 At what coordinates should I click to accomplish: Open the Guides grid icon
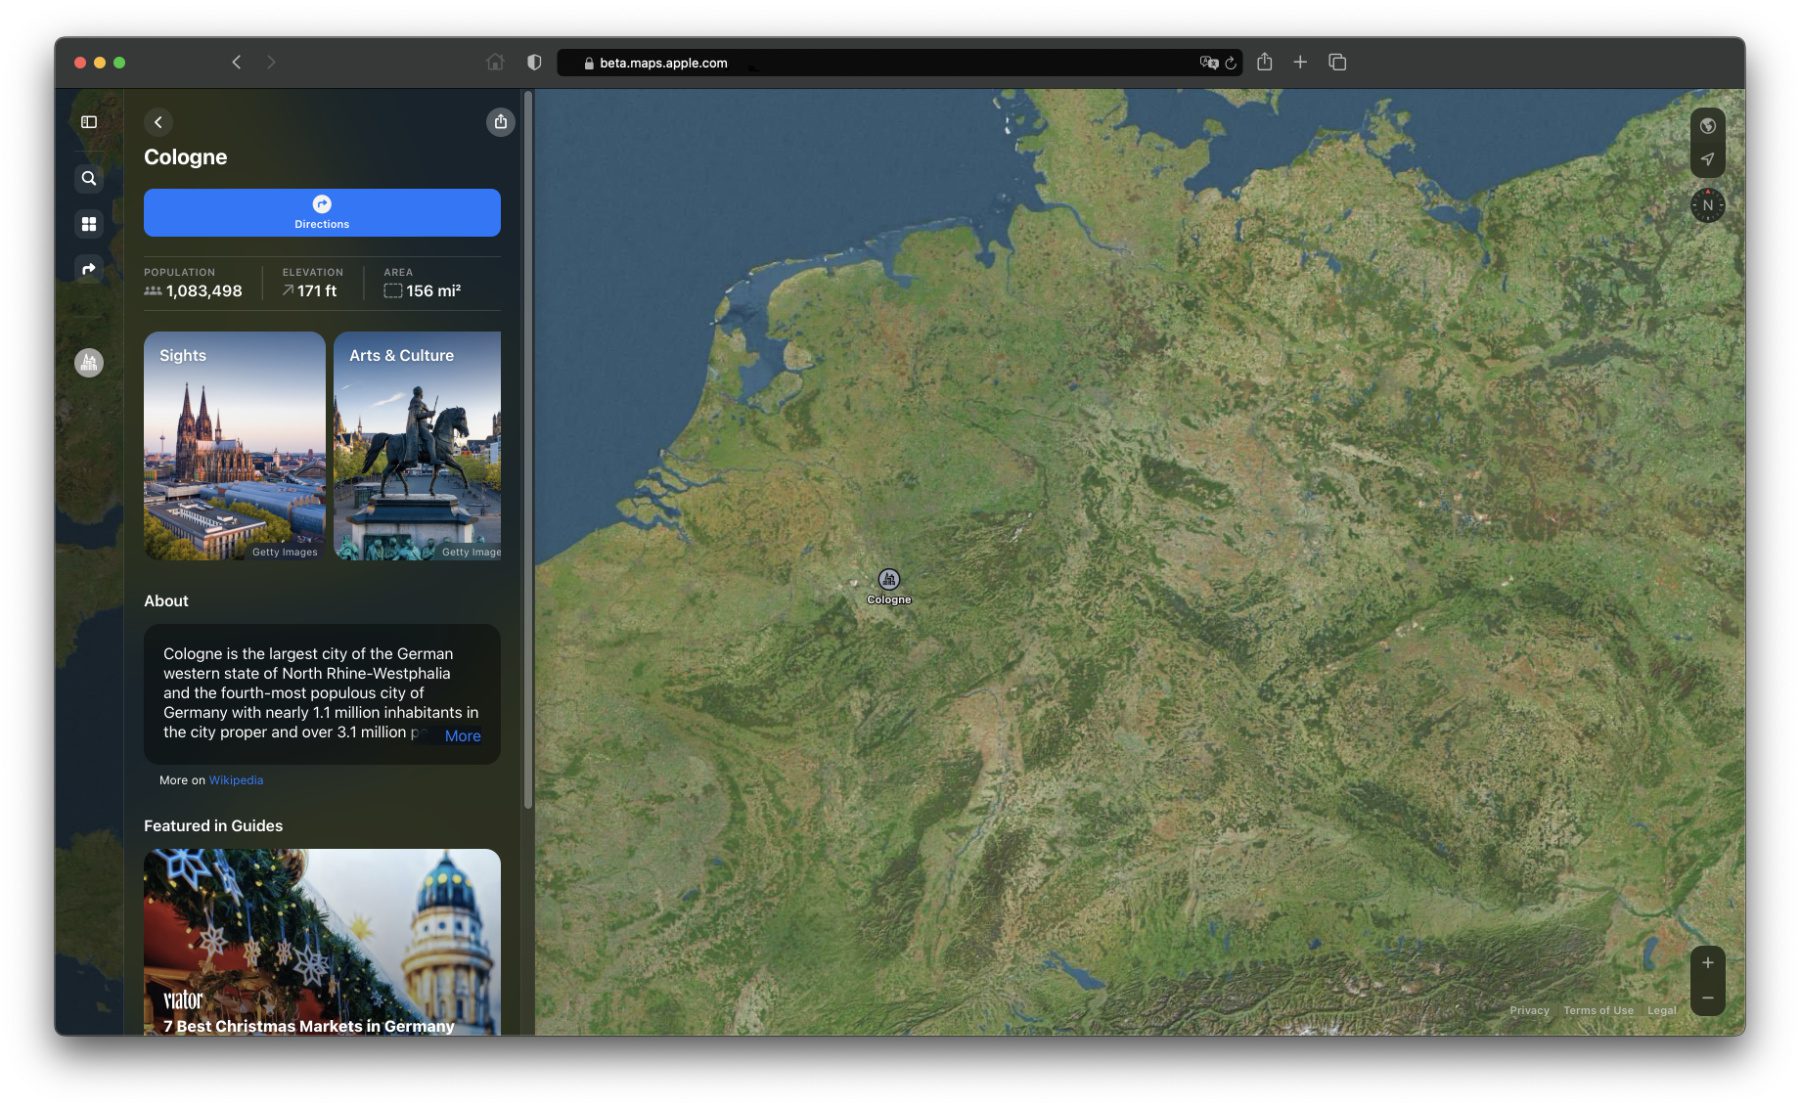pos(89,224)
